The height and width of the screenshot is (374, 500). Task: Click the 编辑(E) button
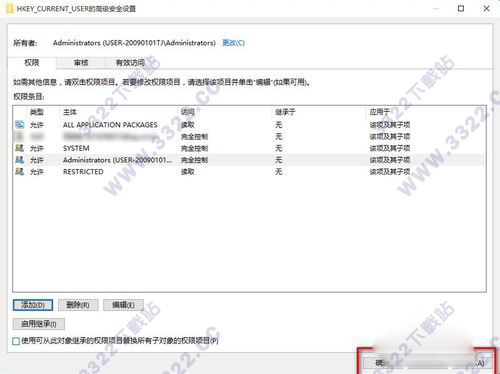click(123, 305)
